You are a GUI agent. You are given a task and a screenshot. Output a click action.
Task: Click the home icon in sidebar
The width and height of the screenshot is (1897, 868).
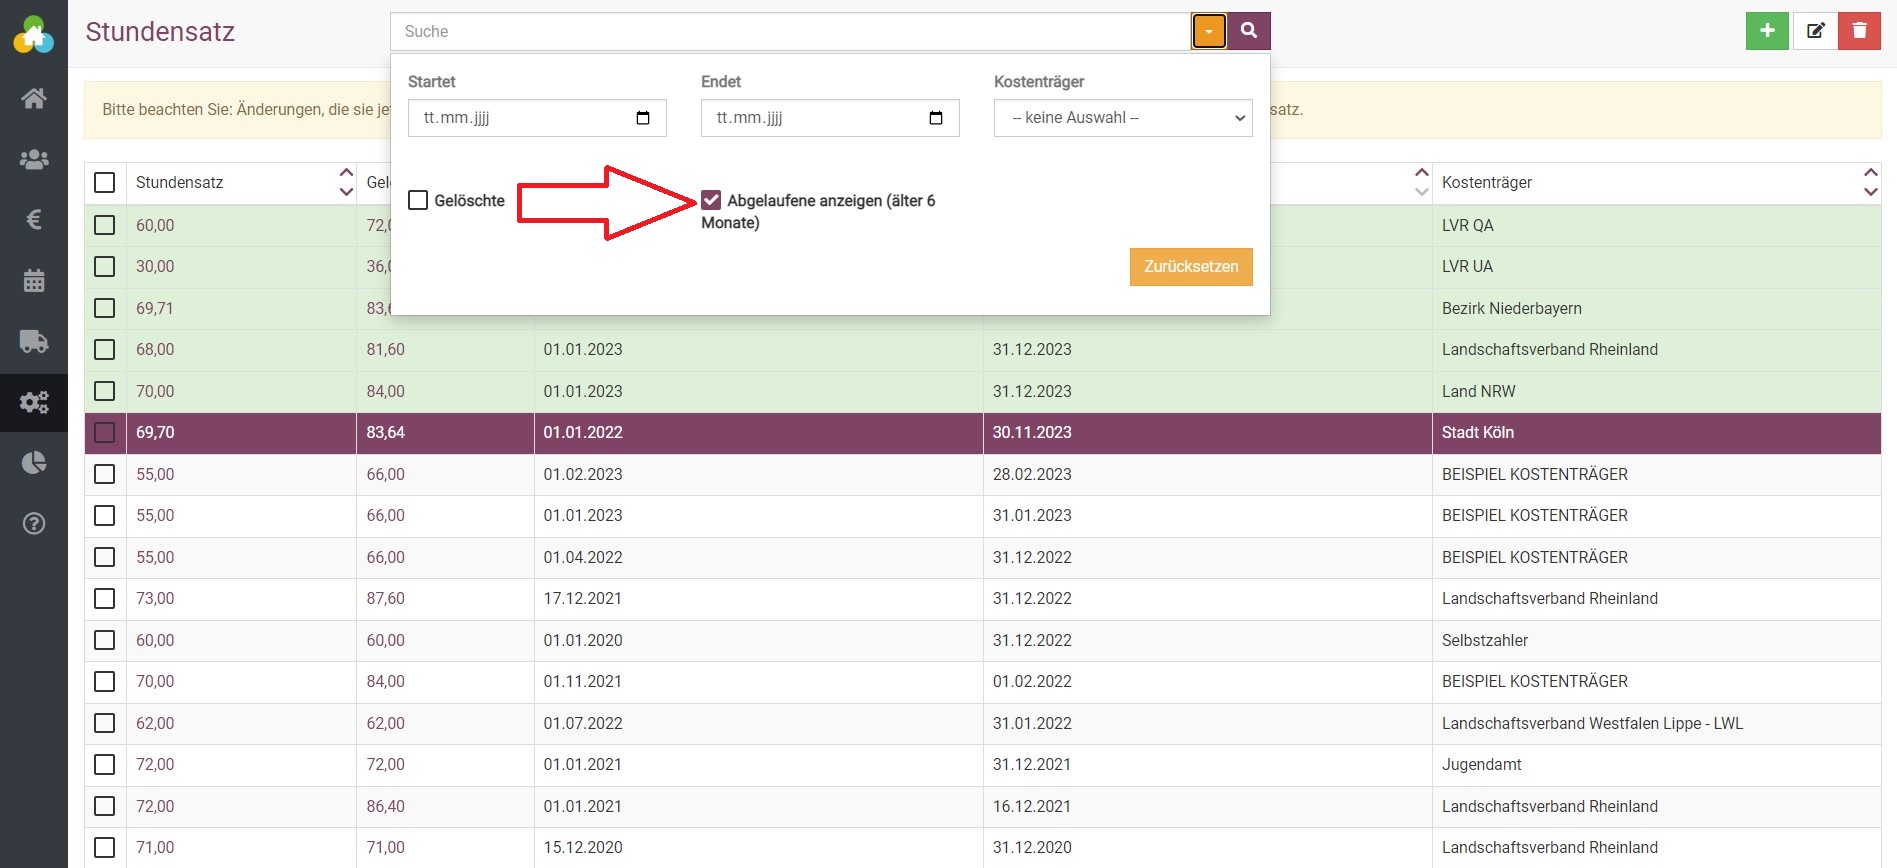[34, 98]
